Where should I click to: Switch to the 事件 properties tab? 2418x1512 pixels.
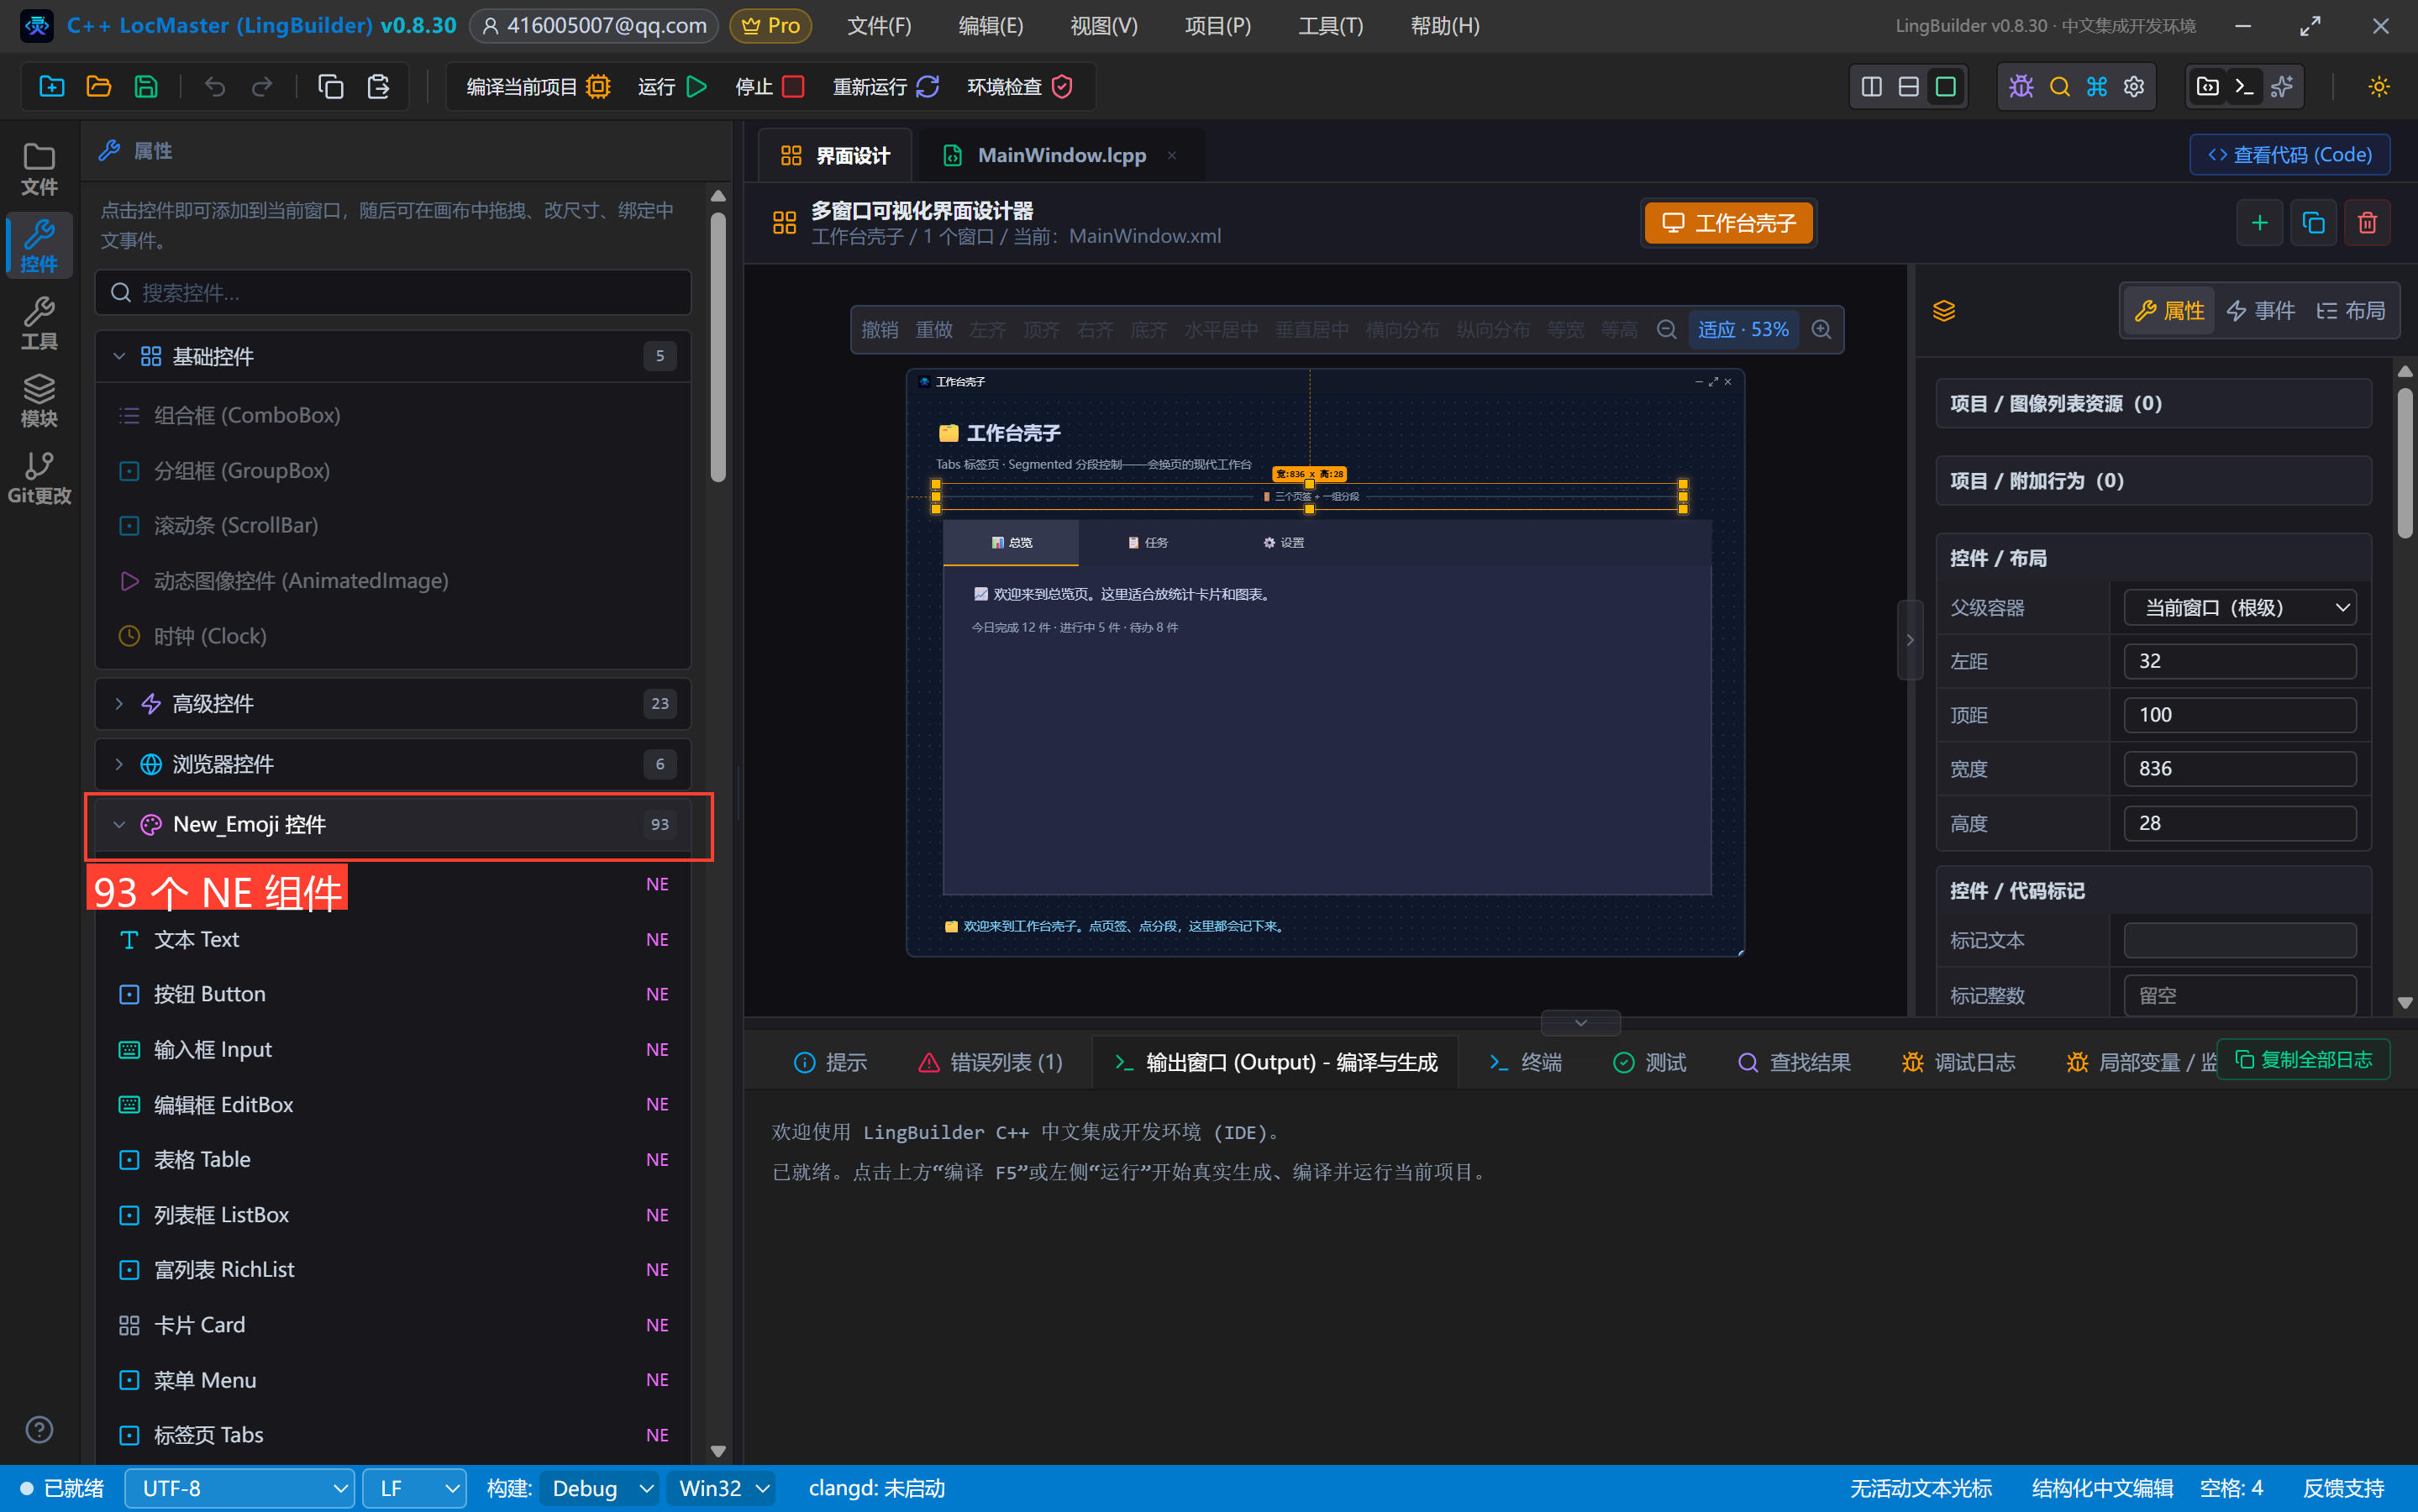pyautogui.click(x=2260, y=311)
